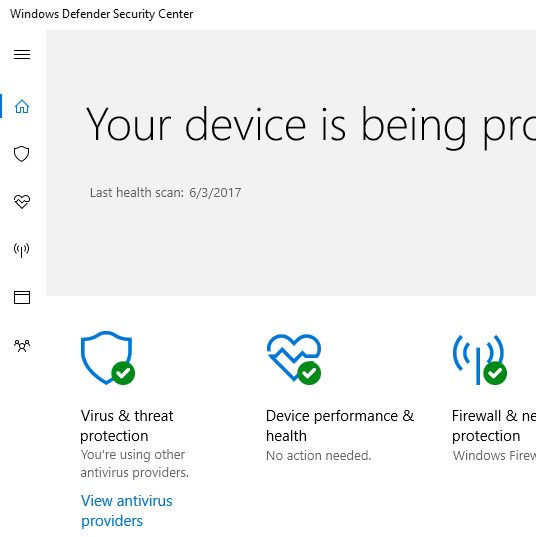The image size is (536, 537).
Task: Select the Home icon in sidebar
Action: [22, 106]
